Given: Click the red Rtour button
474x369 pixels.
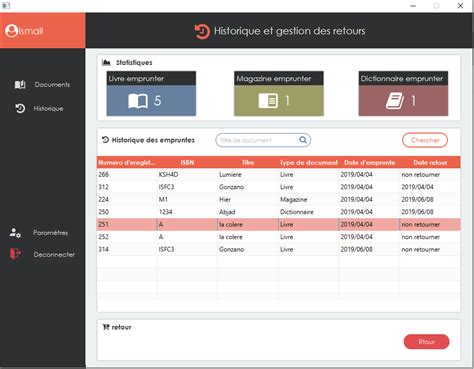Looking at the screenshot, I should click(x=426, y=342).
